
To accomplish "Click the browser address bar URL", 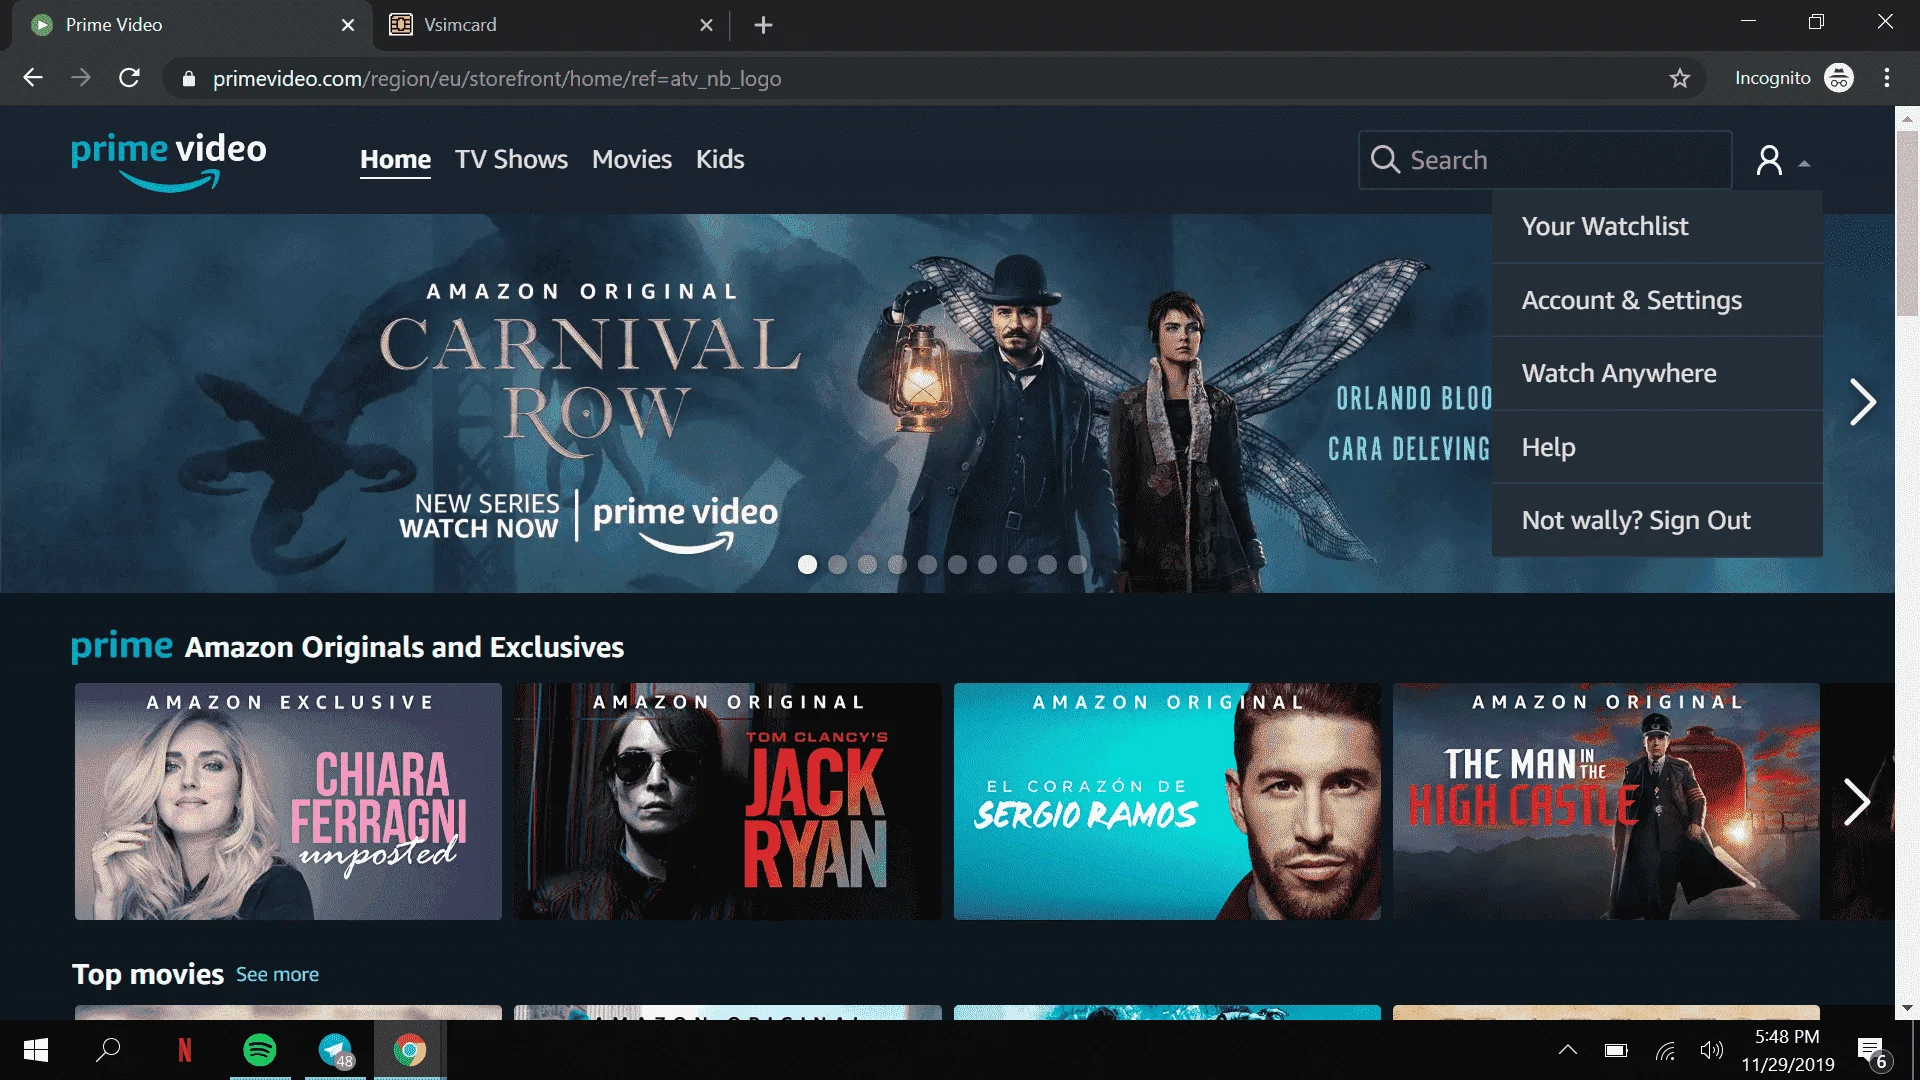I will click(497, 79).
